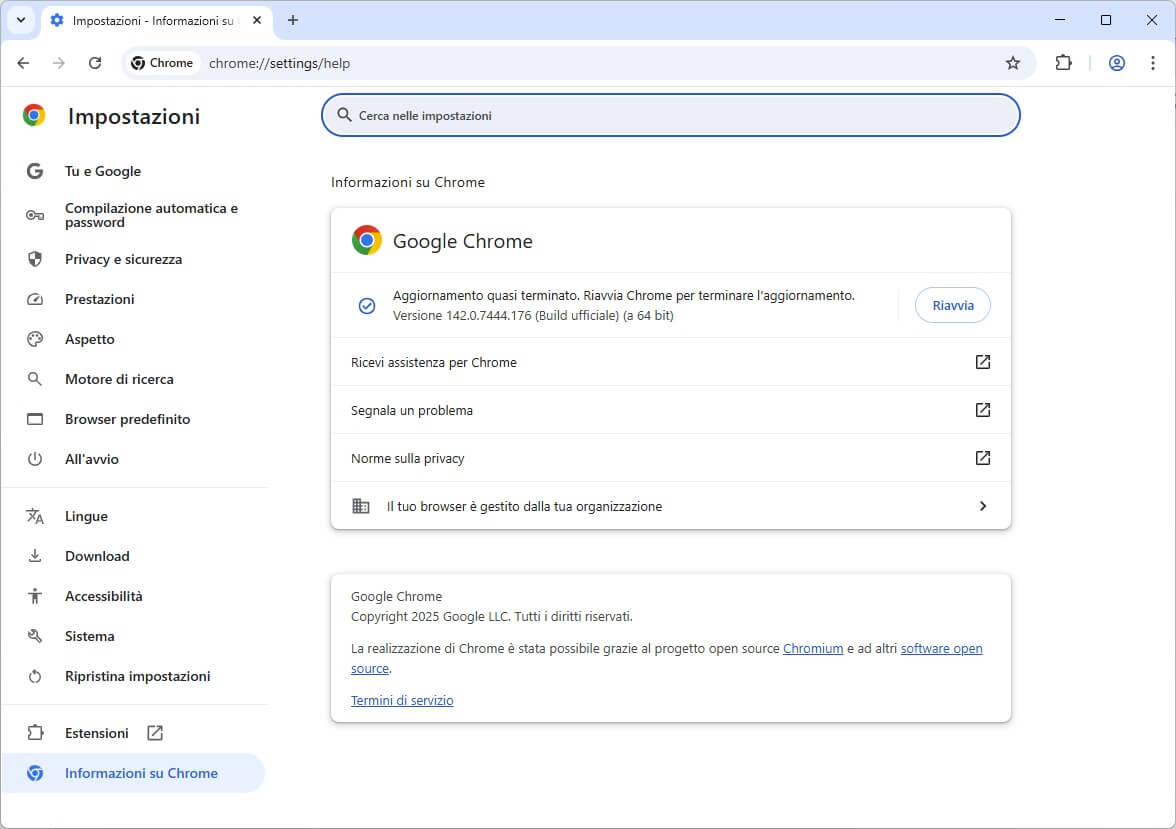1176x829 pixels.
Task: Expand the browser managed by organization row
Action: tap(982, 506)
